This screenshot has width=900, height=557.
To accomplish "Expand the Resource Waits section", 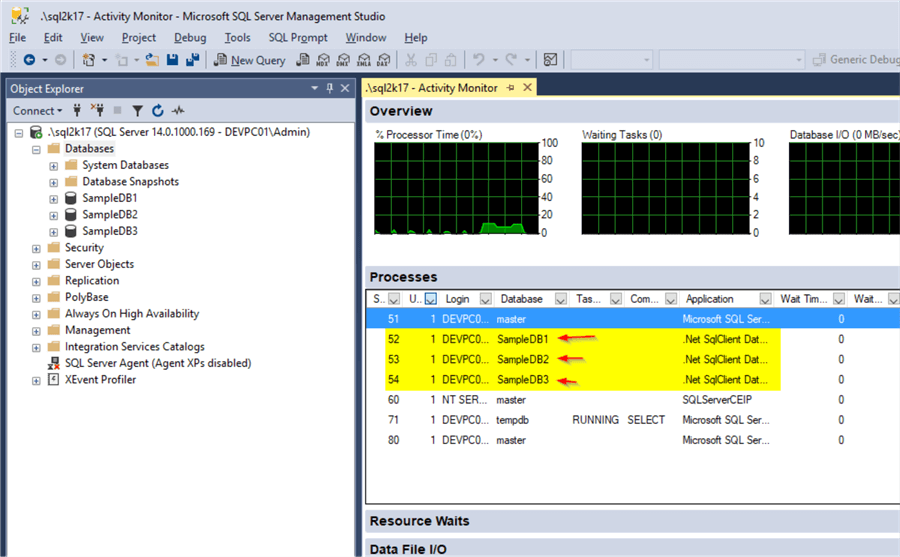I will coord(419,521).
